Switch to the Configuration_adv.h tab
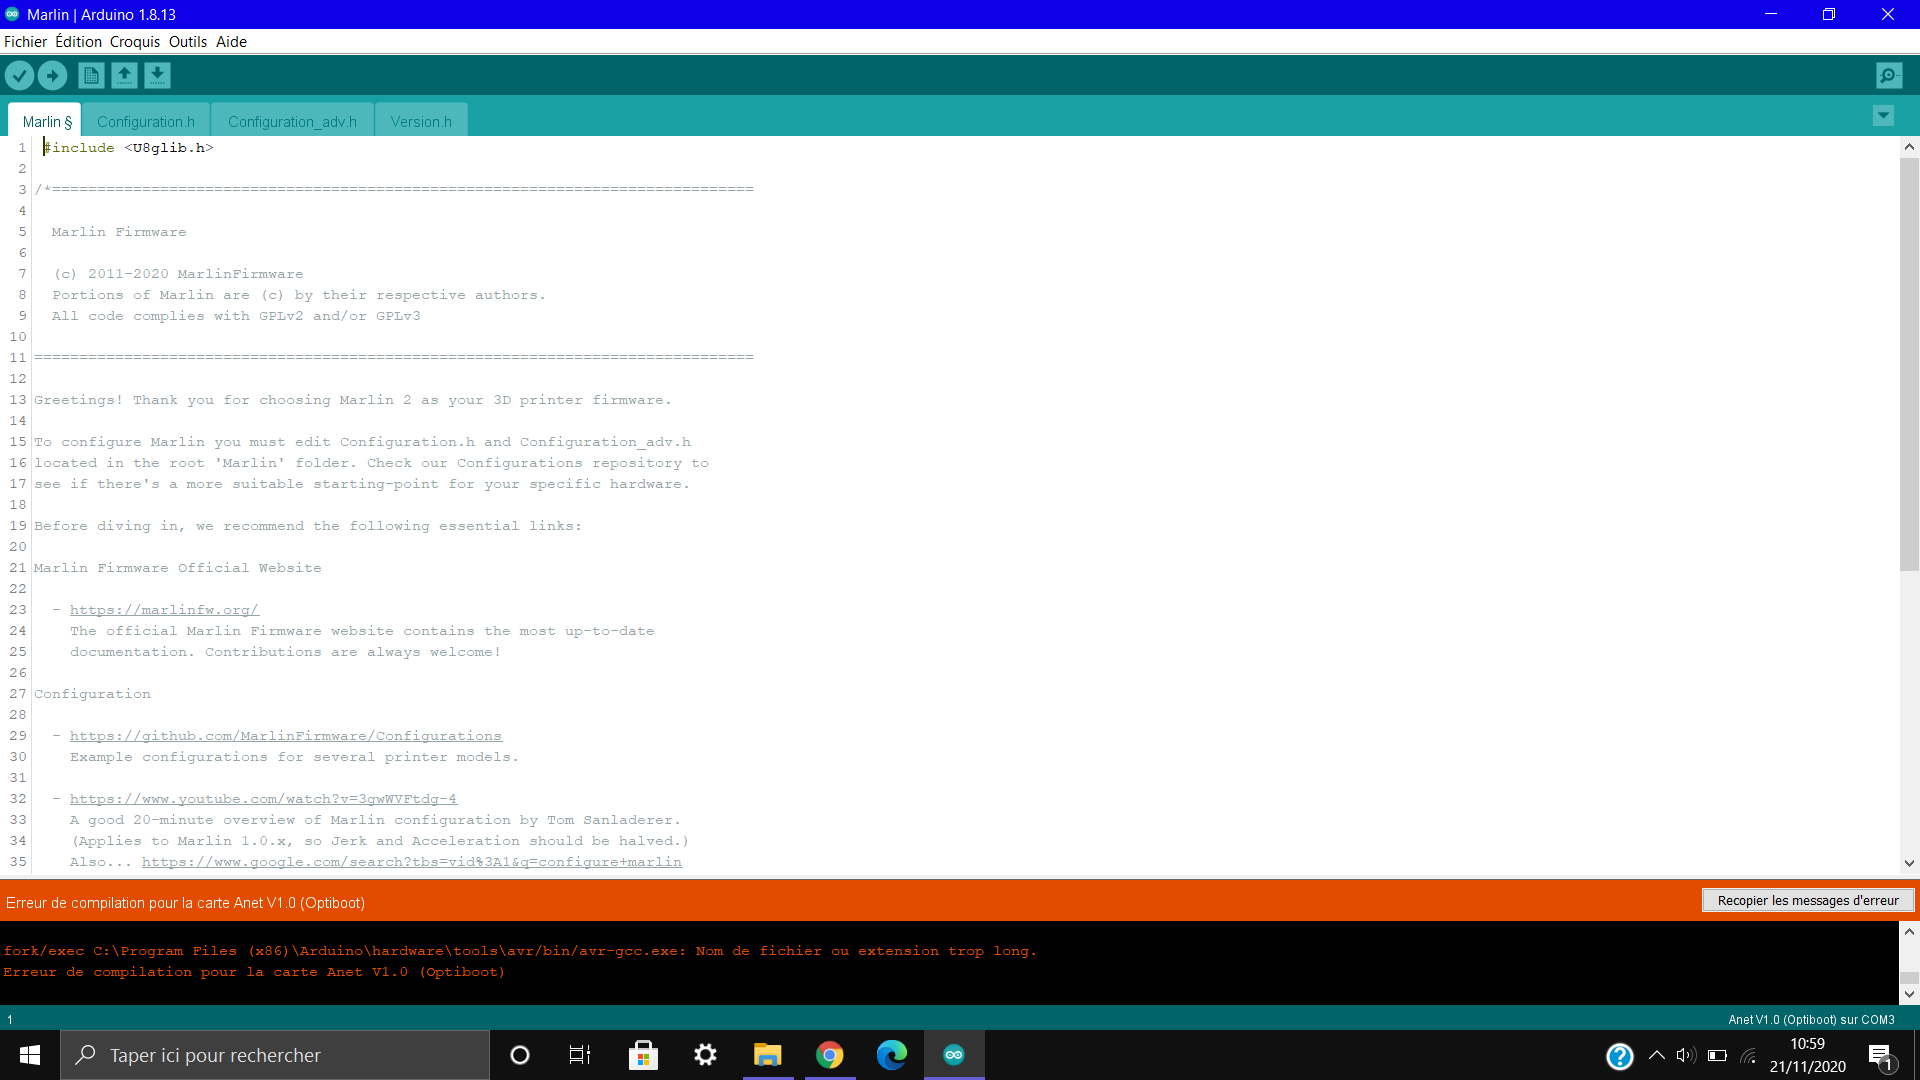 292,121
